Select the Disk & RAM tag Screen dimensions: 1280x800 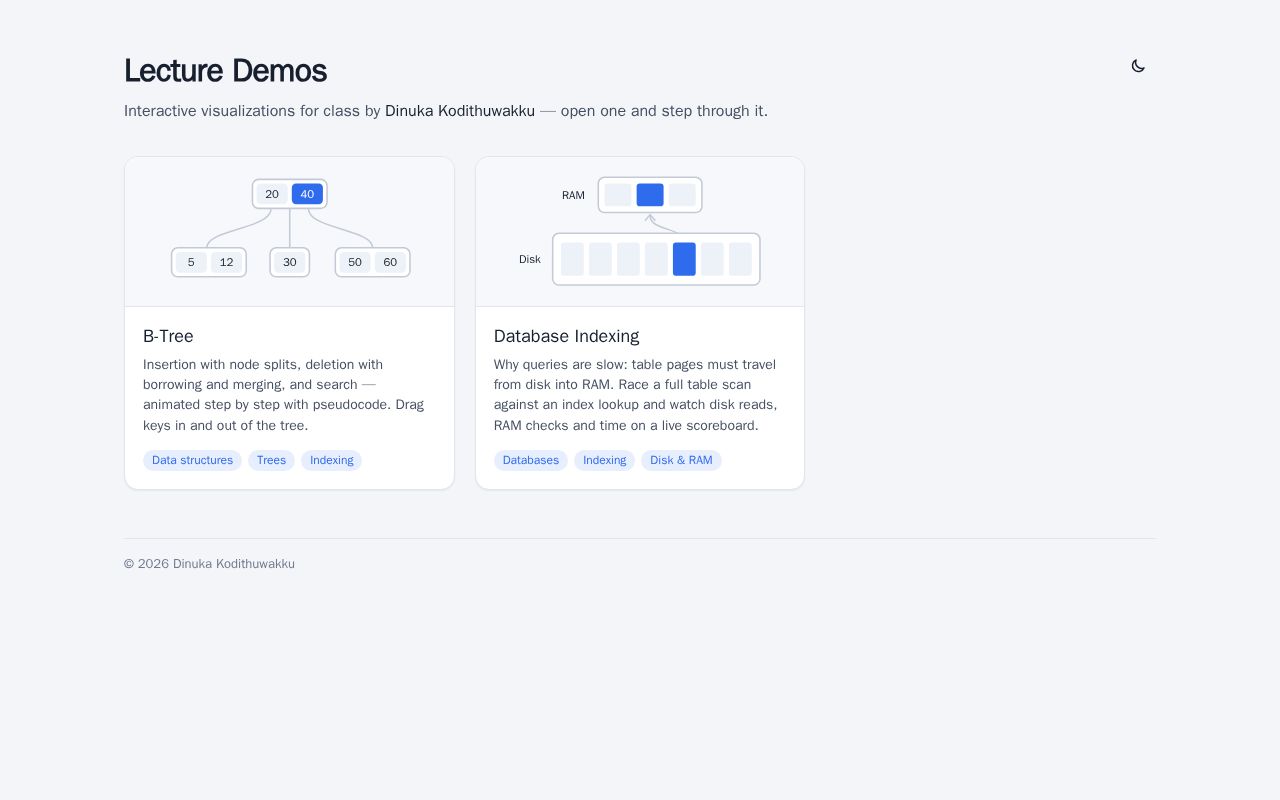pyautogui.click(x=681, y=460)
